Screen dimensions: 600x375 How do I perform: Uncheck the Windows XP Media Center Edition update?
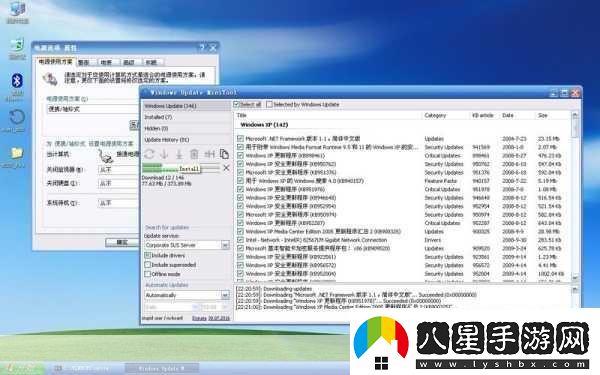(x=240, y=232)
